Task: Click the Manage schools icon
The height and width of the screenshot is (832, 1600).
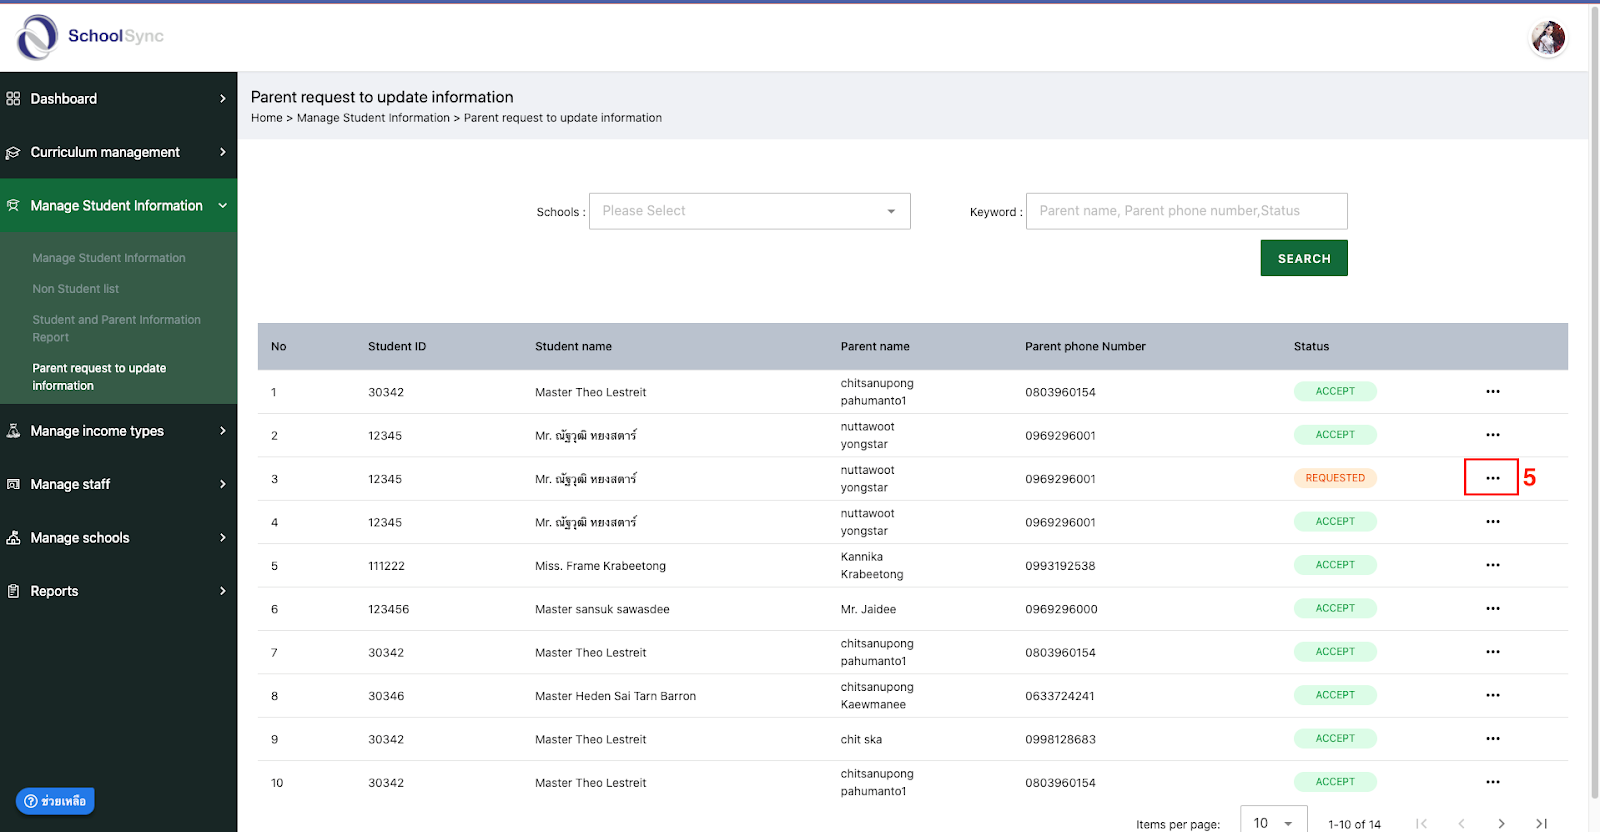Action: 13,538
